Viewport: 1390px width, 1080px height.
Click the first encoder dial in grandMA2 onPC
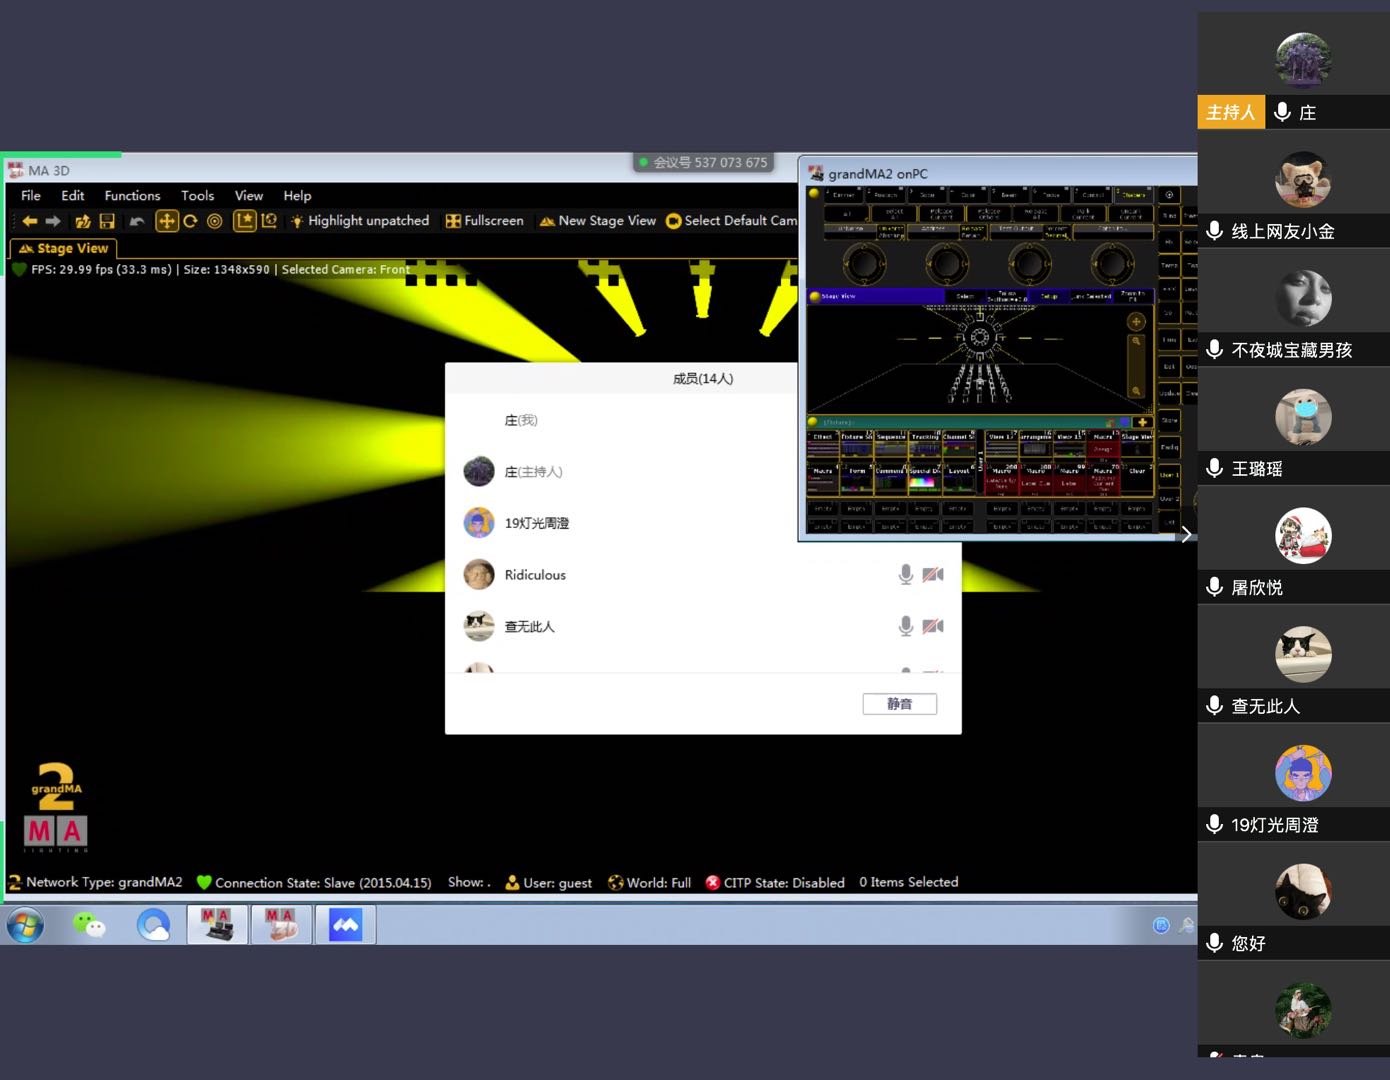click(x=864, y=264)
